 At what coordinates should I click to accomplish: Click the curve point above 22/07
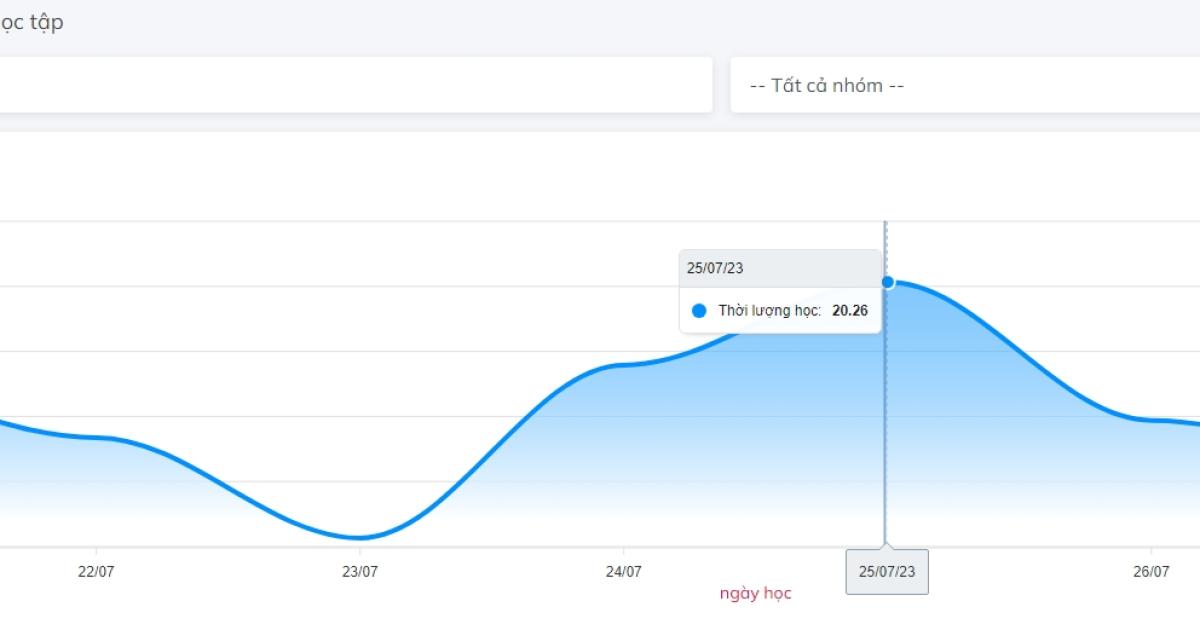pos(96,437)
